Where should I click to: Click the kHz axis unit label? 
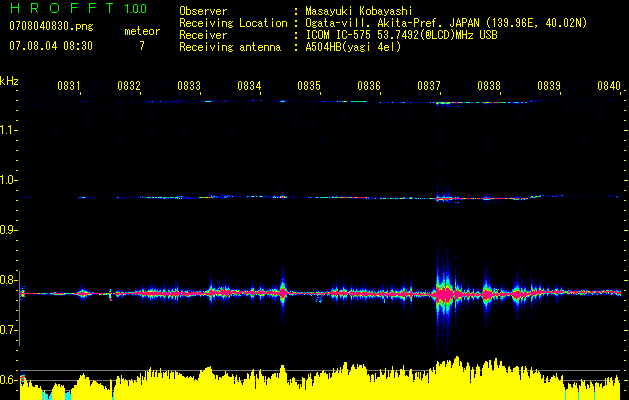9,81
